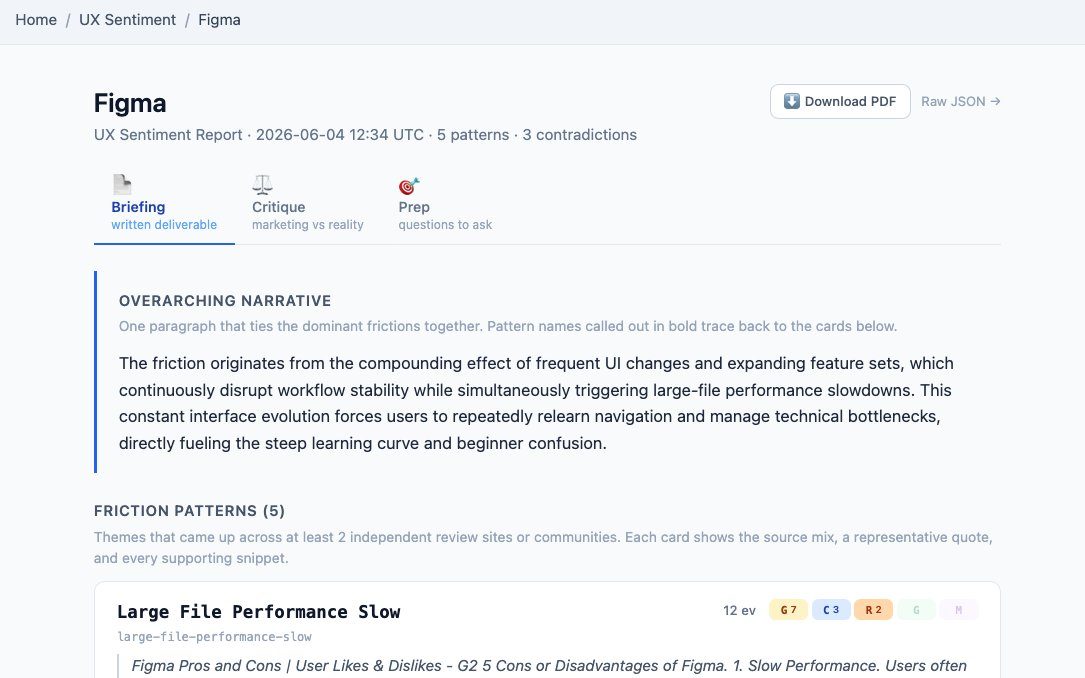The width and height of the screenshot is (1085, 678).
Task: Click the Friction Patterns (5) heading
Action: click(190, 511)
